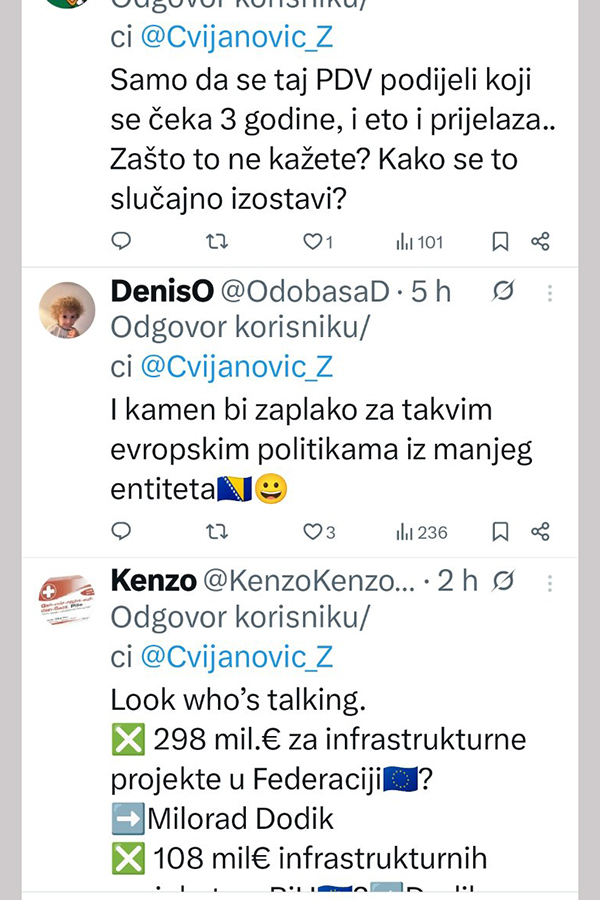The width and height of the screenshot is (600, 900).
Task: Click the Grok icon on Kenzo's tweet
Action: pyautogui.click(x=504, y=581)
